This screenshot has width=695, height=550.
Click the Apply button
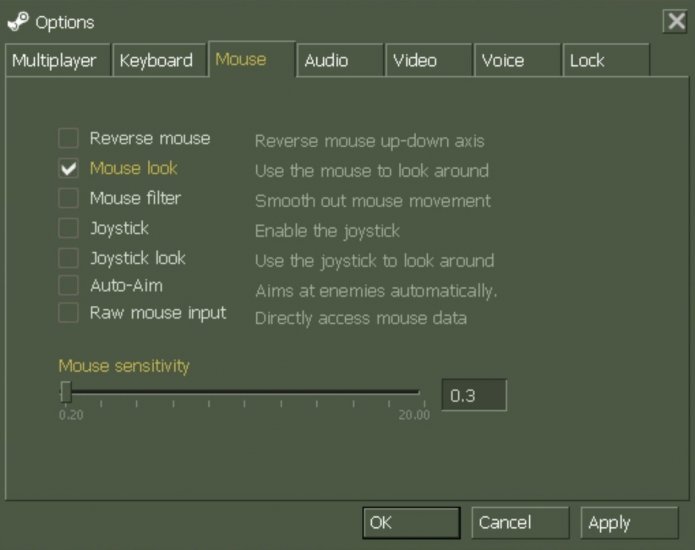(629, 523)
